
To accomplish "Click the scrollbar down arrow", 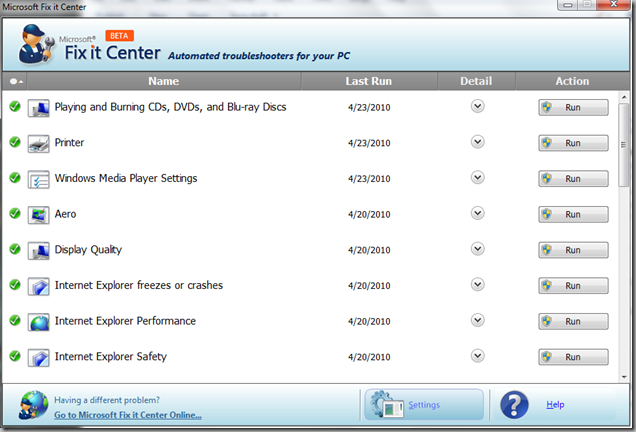I will click(624, 377).
